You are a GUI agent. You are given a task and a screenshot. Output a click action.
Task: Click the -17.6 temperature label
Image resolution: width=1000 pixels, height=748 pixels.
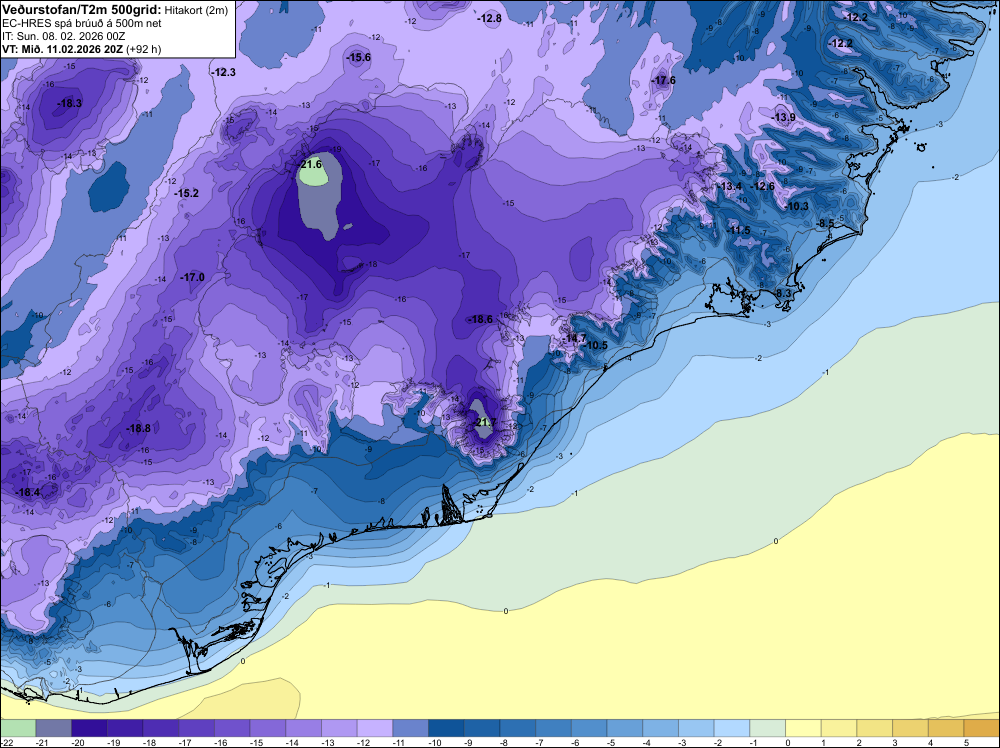[663, 80]
